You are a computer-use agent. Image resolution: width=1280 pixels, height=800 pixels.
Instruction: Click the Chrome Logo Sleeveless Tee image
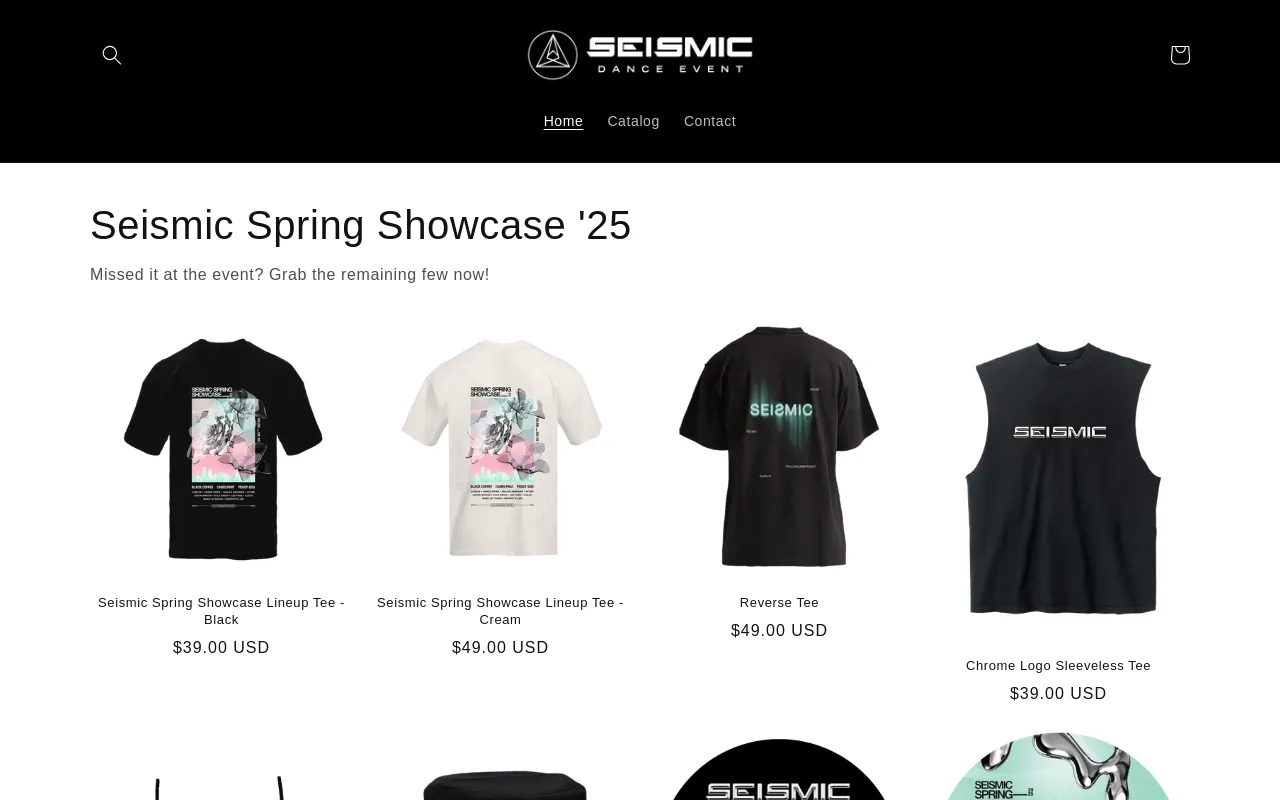[x=1058, y=478]
